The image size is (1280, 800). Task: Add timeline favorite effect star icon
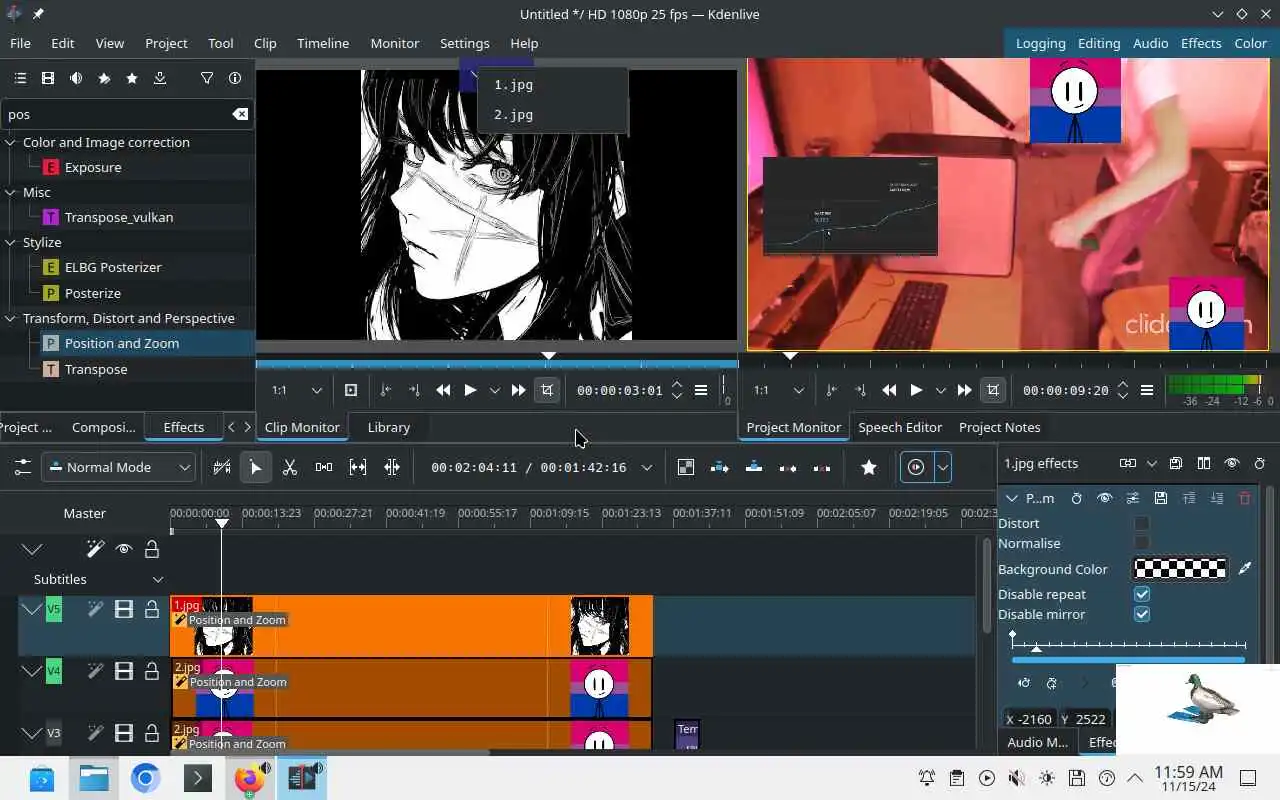869,467
